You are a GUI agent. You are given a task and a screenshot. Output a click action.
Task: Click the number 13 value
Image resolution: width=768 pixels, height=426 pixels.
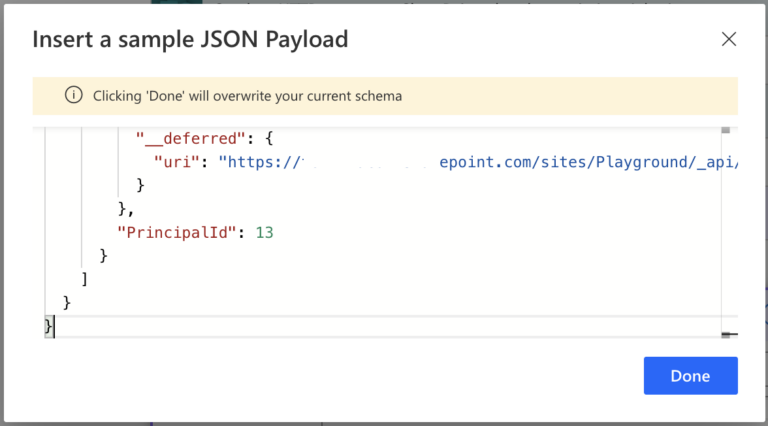pyautogui.click(x=264, y=233)
